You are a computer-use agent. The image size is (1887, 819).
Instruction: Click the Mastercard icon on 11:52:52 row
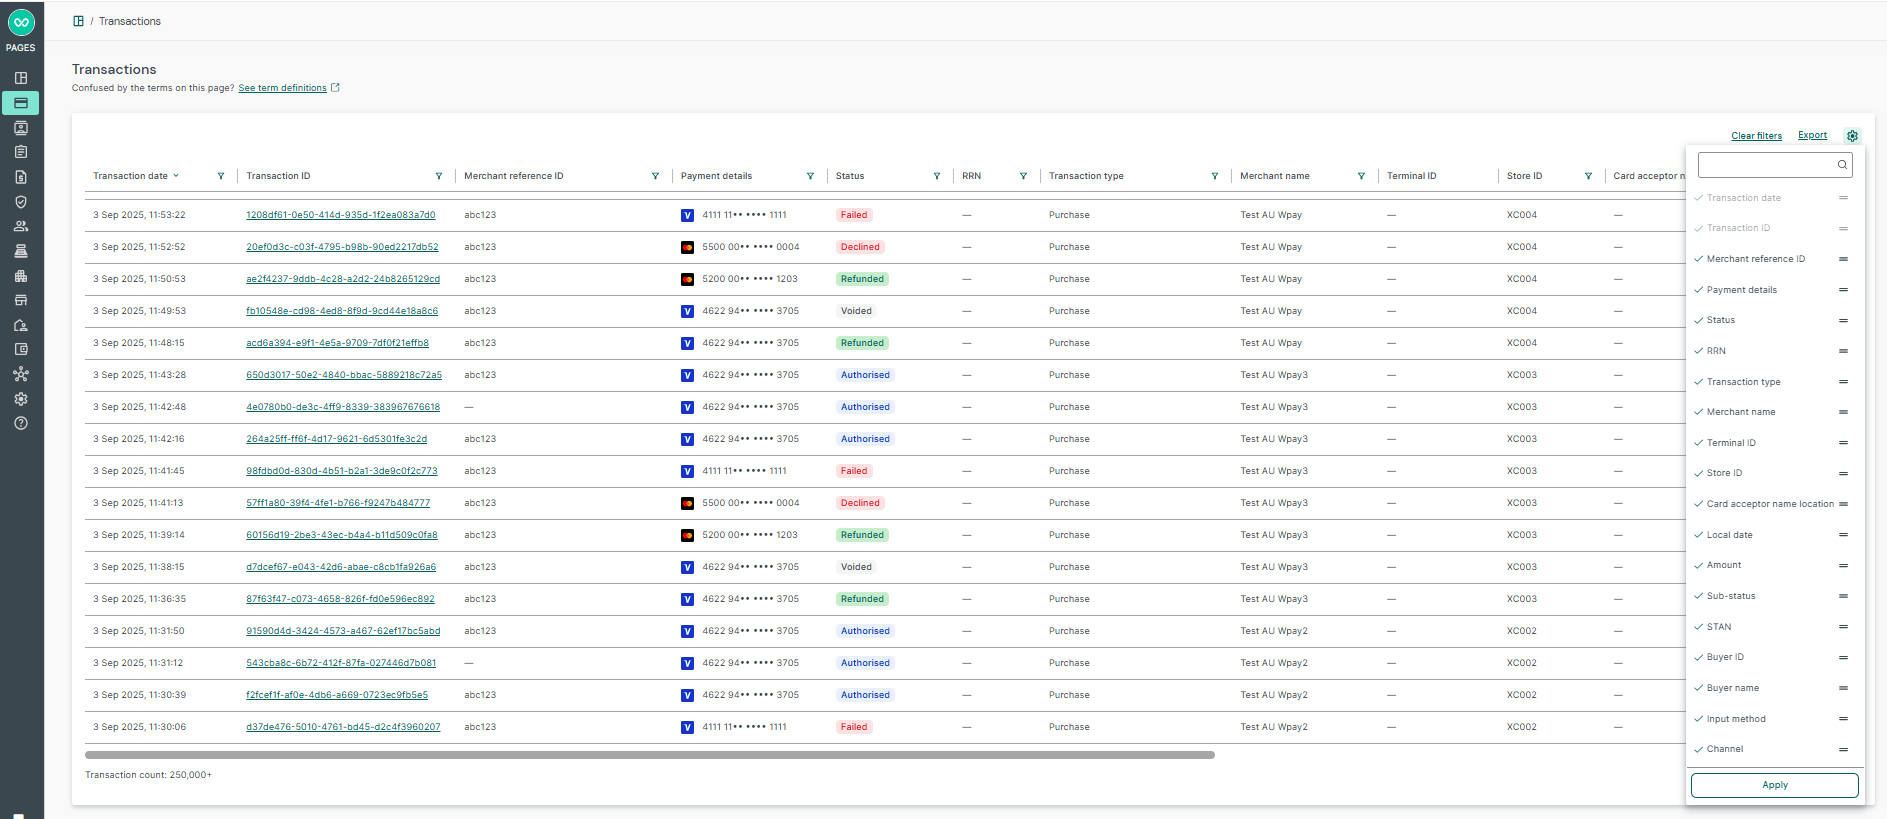click(x=688, y=247)
